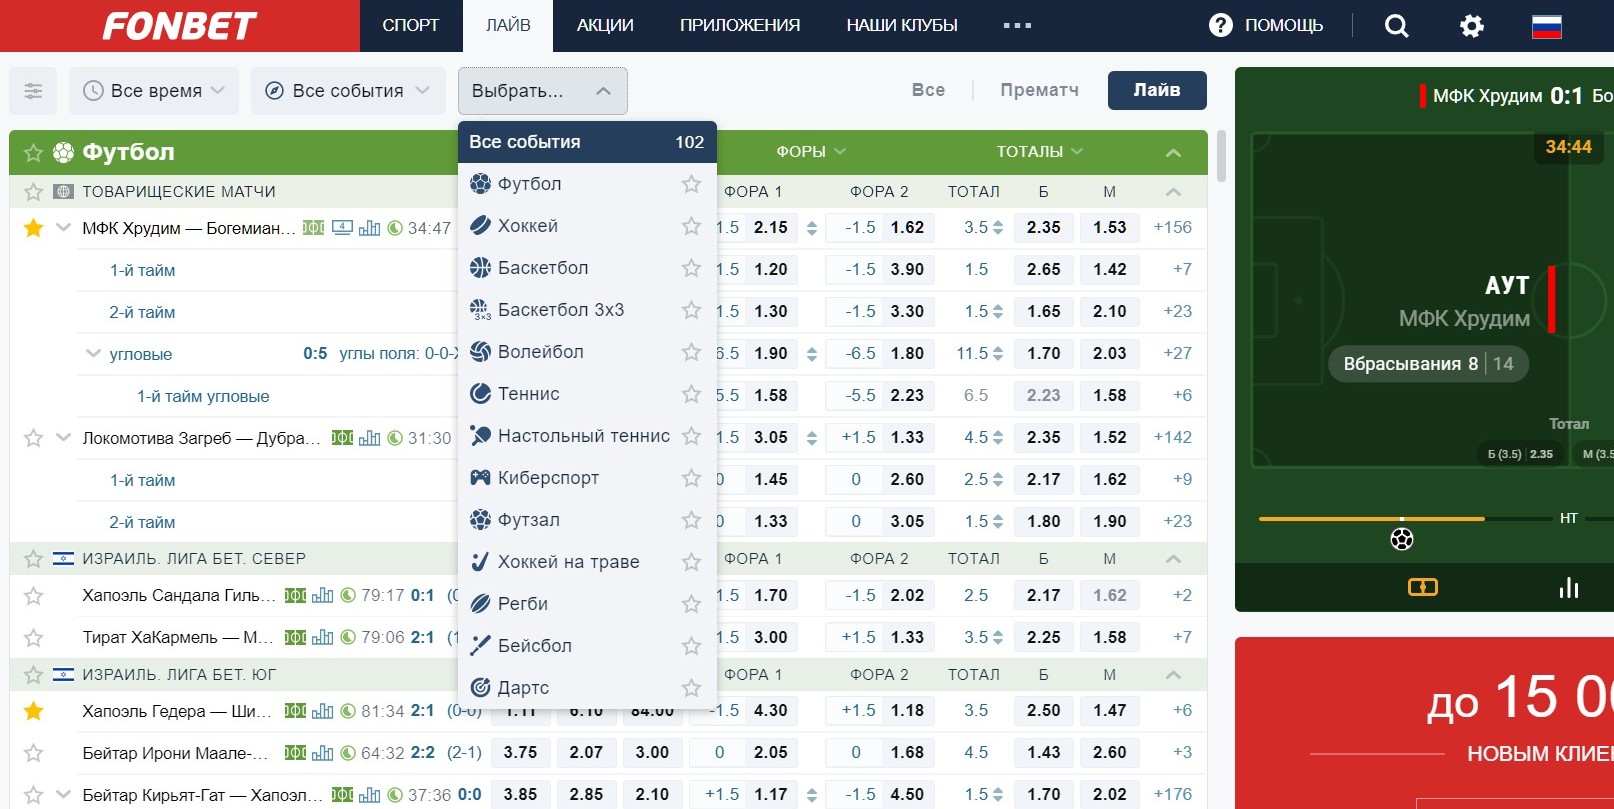
Task: Open statistics chart icon for МФК Хрудим match
Action: (x=369, y=228)
